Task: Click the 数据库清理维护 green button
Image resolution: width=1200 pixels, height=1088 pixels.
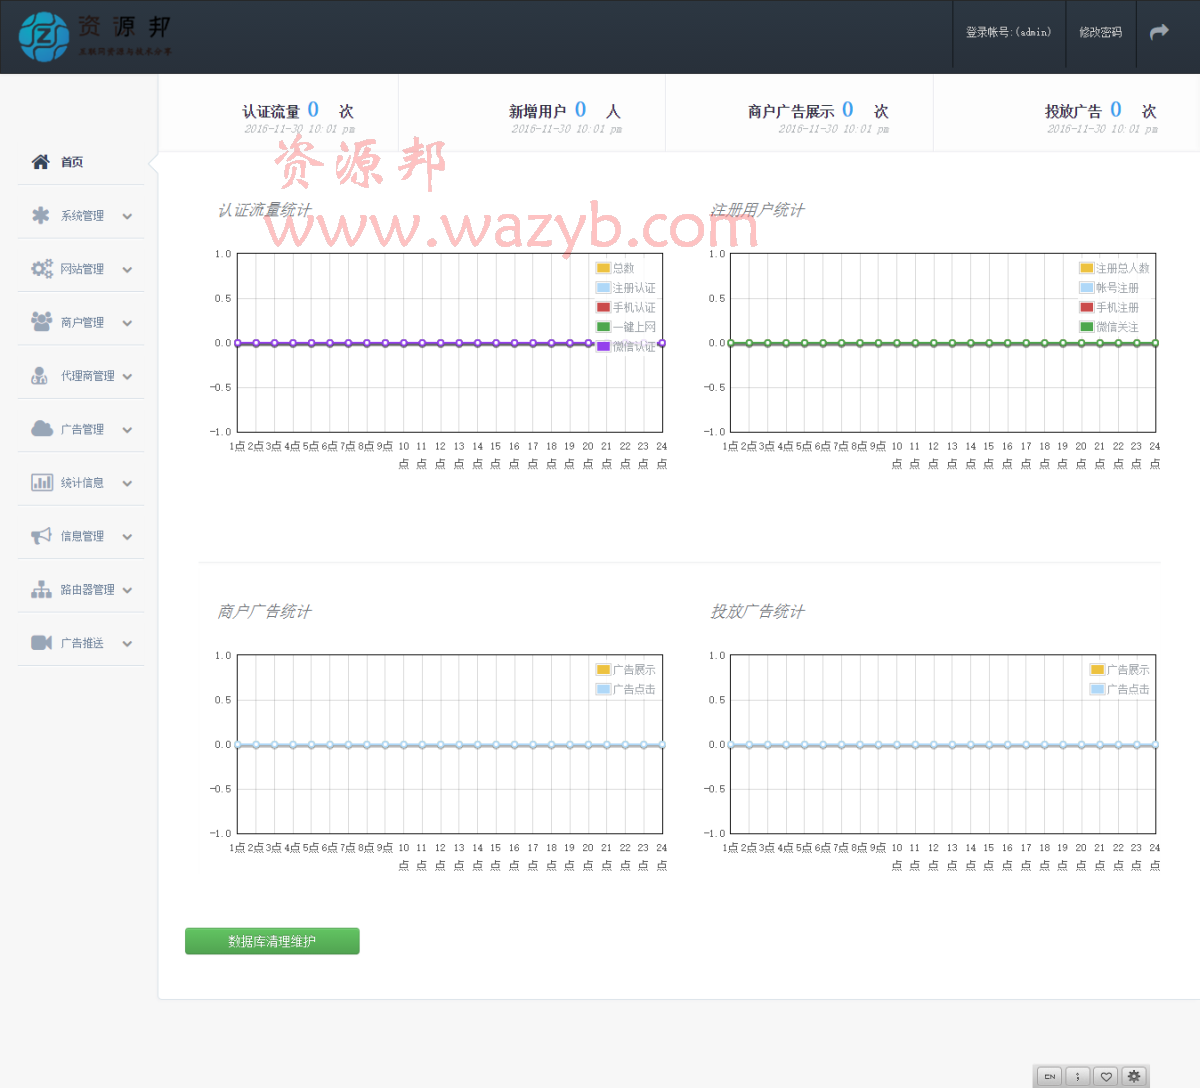Action: coord(272,941)
